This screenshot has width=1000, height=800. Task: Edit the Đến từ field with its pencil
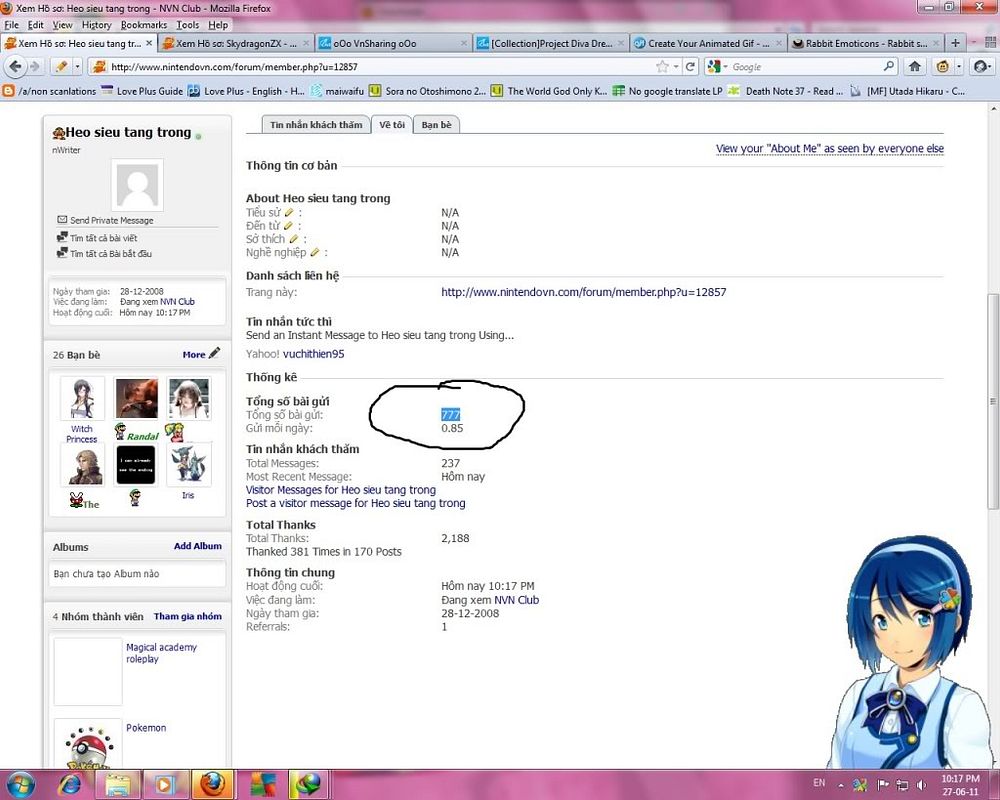pos(288,226)
